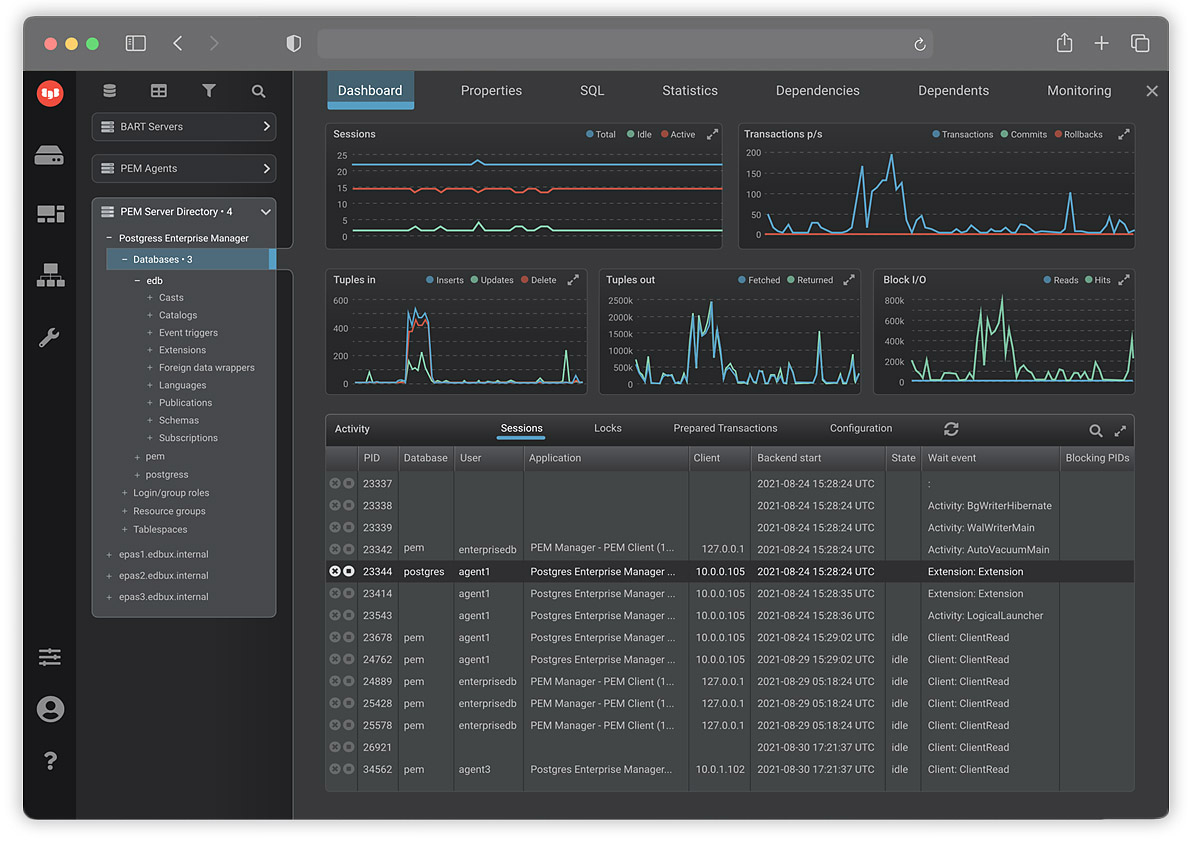This screenshot has height=853, width=1199.
Task: Cancel query stop icon for PID 23344
Action: tap(349, 572)
